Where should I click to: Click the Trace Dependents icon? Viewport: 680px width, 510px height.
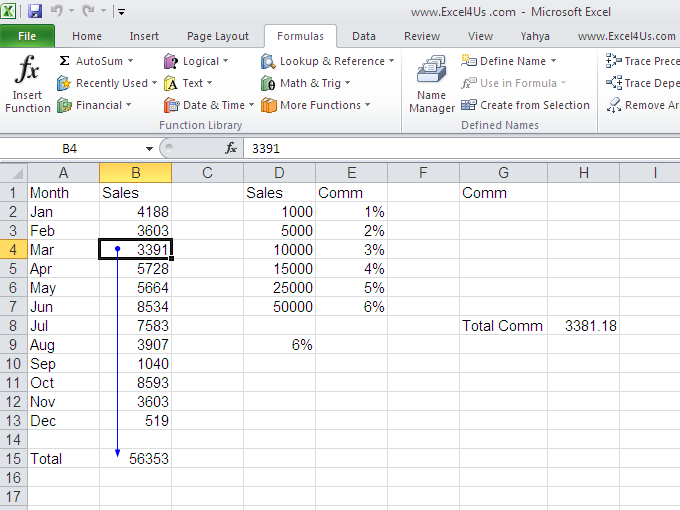[x=614, y=82]
